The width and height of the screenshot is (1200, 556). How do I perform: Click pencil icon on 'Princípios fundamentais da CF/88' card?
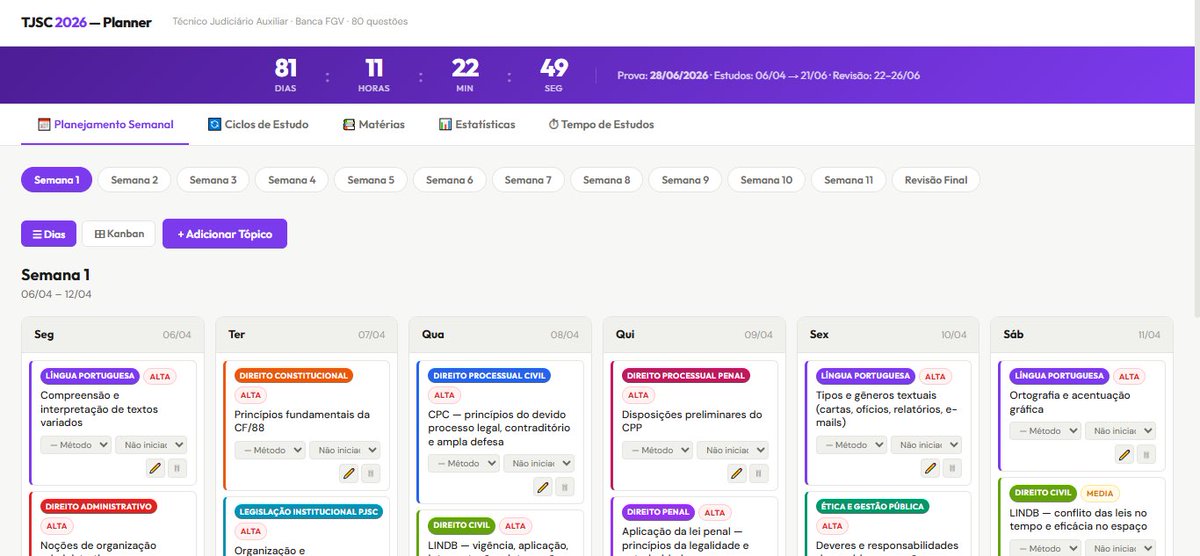[x=349, y=473]
